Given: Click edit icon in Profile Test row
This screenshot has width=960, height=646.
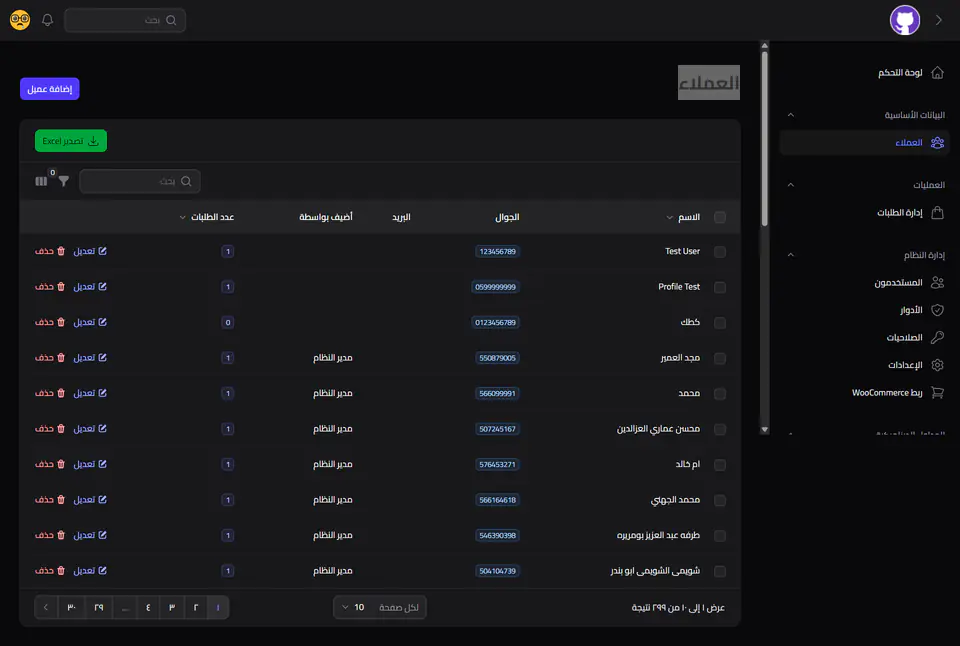Looking at the screenshot, I should tap(102, 287).
